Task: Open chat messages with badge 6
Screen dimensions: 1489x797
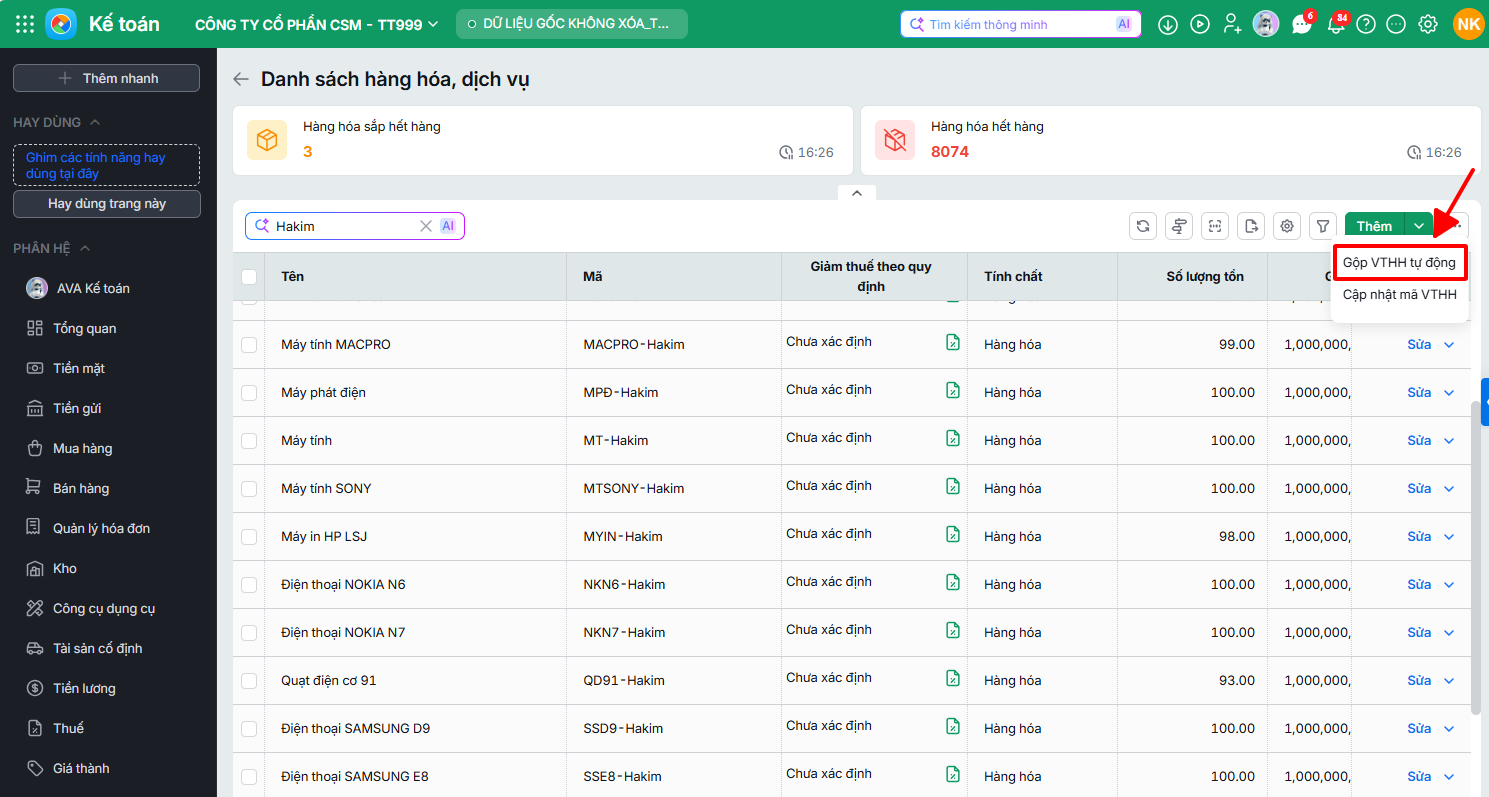Action: coord(1302,24)
